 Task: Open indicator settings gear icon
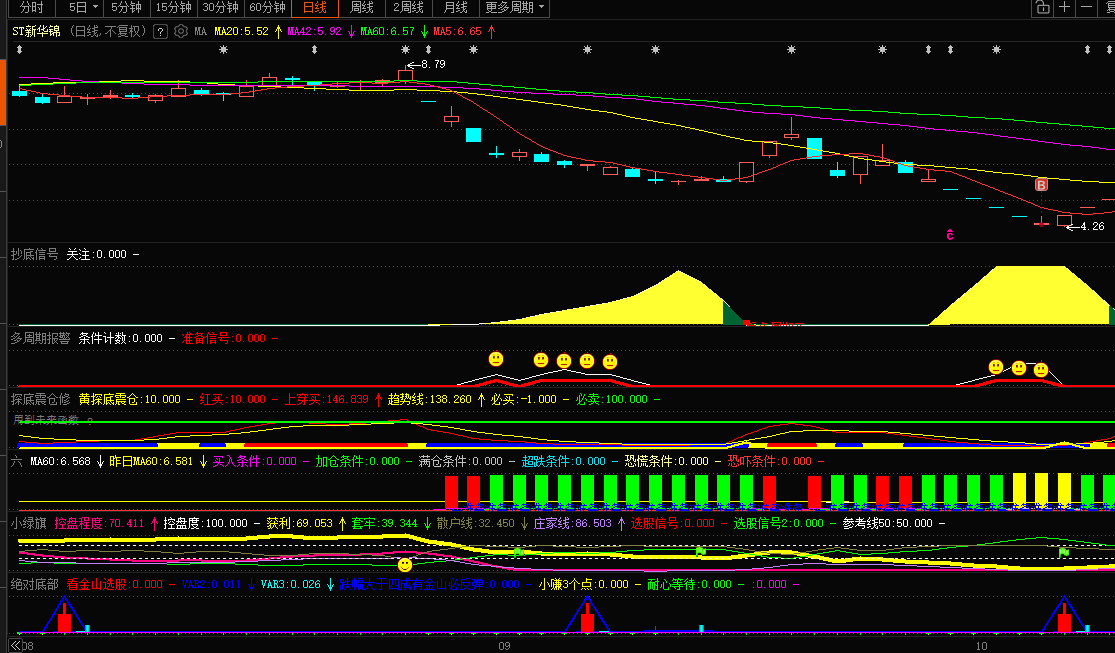[181, 31]
